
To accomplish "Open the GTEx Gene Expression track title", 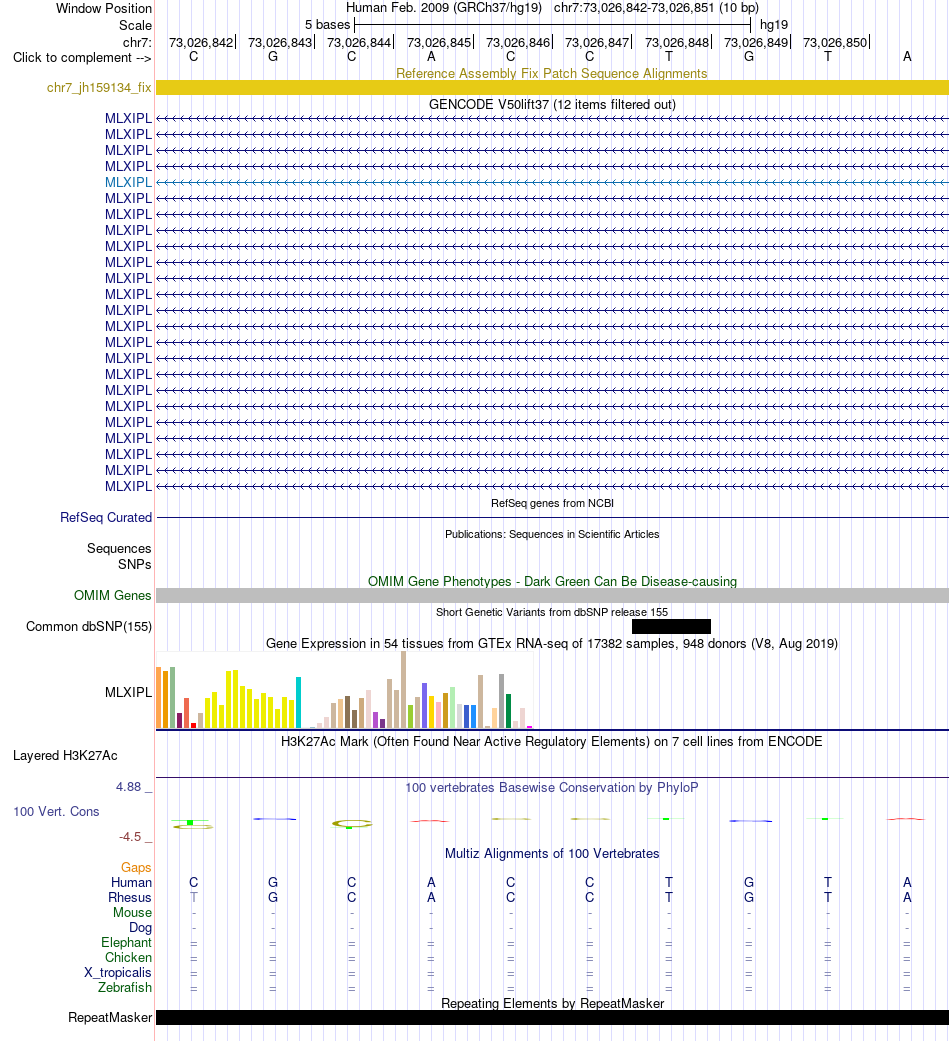I will tap(552, 643).
